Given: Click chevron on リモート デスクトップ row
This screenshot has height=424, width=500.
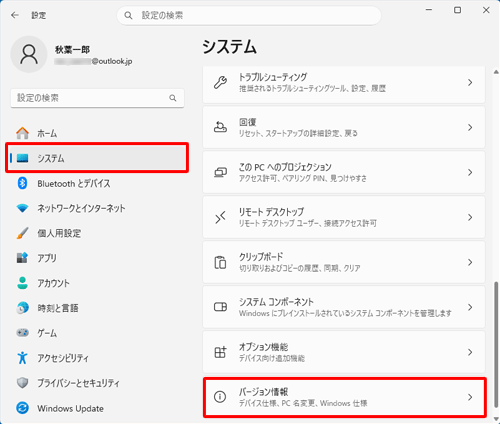Looking at the screenshot, I should (470, 217).
